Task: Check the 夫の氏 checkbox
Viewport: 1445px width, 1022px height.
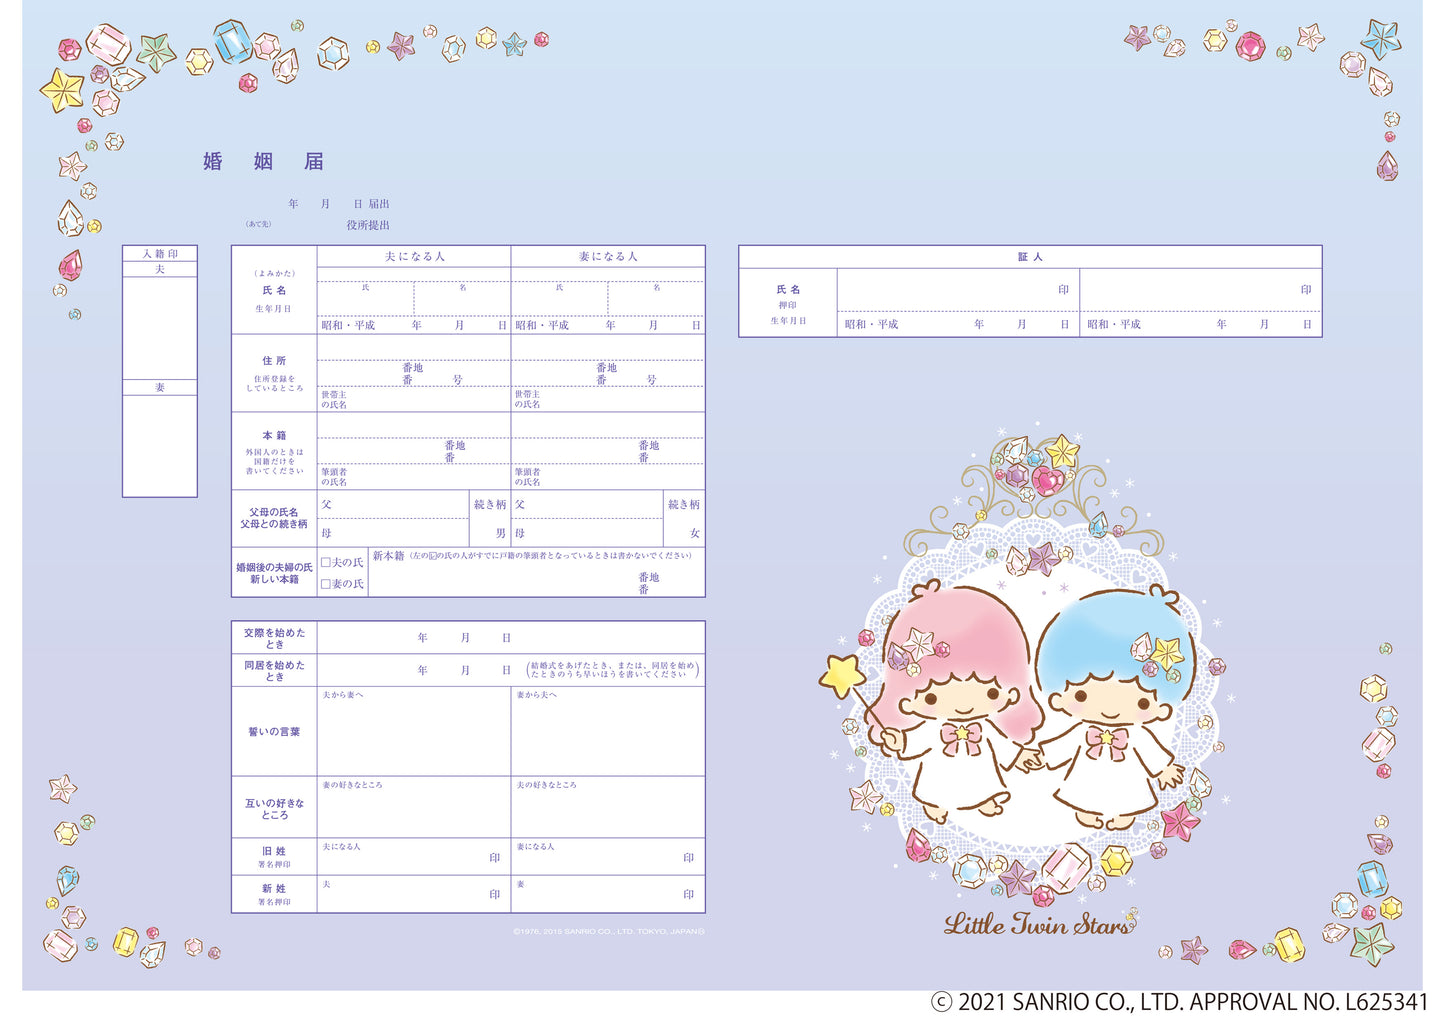Action: (326, 563)
